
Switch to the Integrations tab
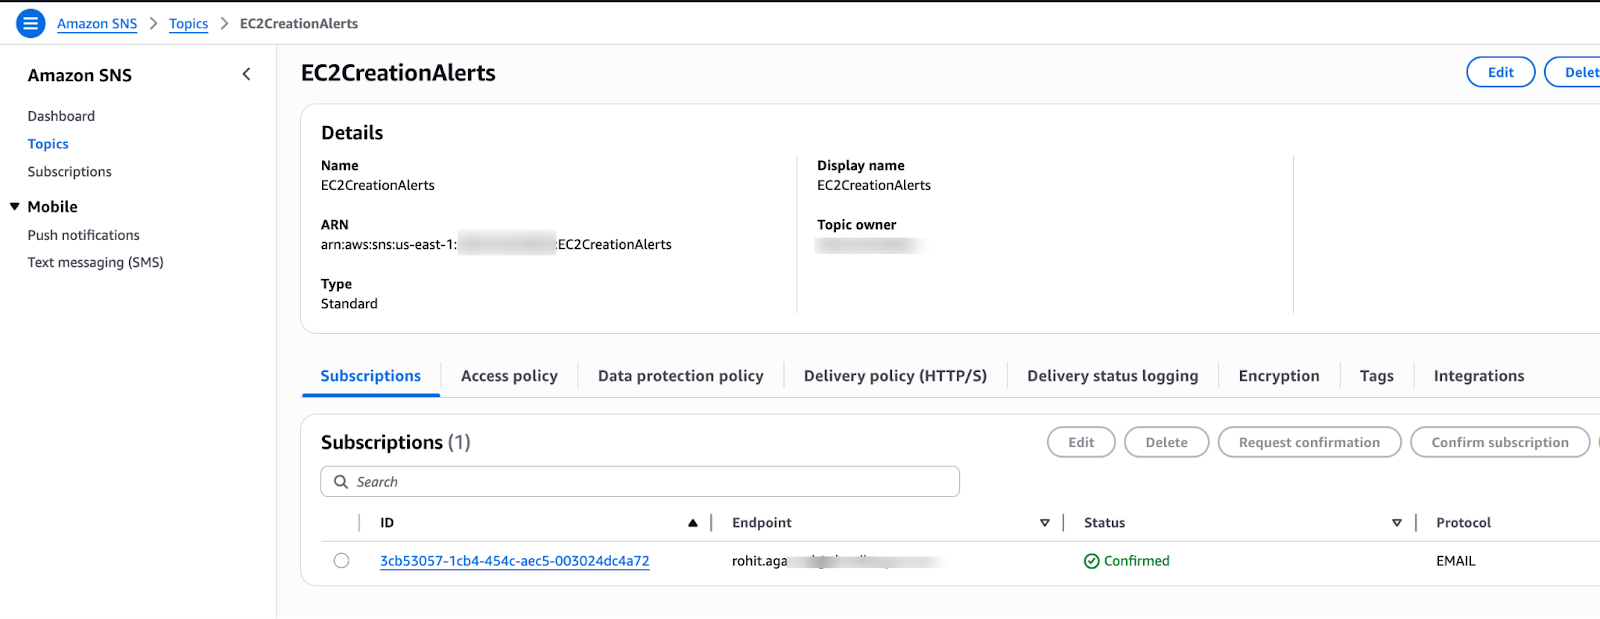[1478, 376]
